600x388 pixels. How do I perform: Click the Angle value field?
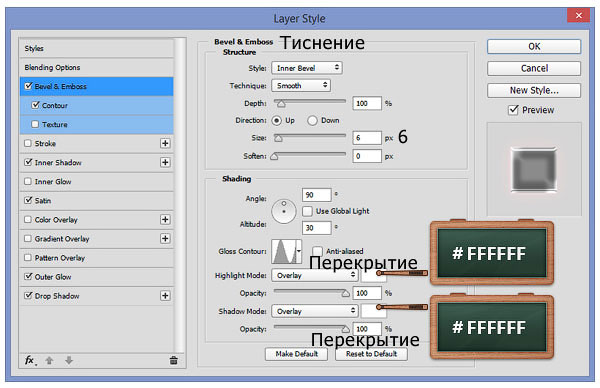coord(316,195)
